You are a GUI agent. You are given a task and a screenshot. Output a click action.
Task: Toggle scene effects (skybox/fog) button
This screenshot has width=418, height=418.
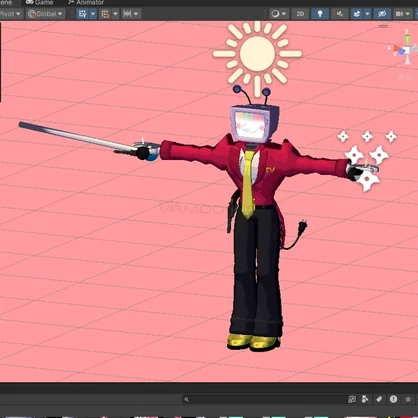click(x=357, y=14)
